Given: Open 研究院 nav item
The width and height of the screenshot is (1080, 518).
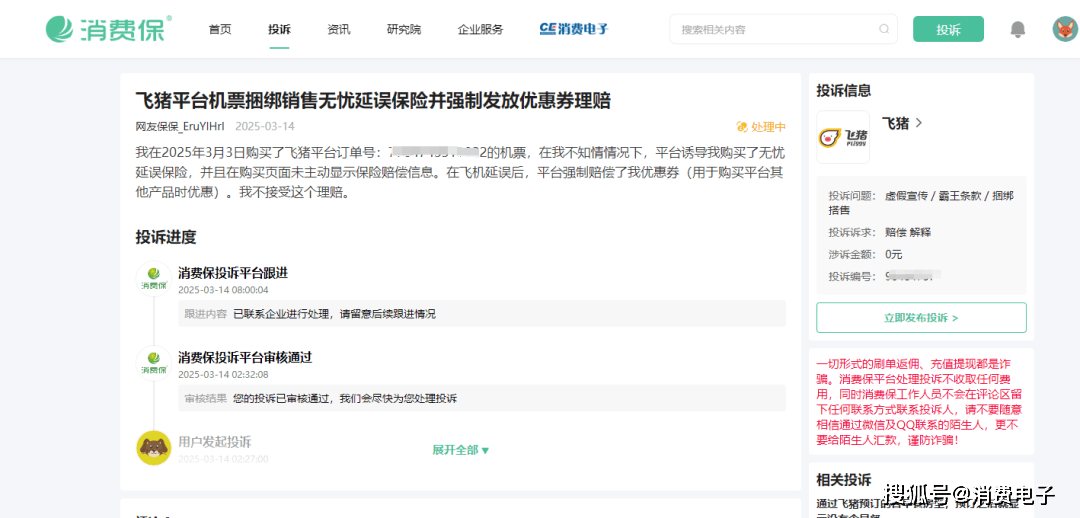Looking at the screenshot, I should pos(404,30).
